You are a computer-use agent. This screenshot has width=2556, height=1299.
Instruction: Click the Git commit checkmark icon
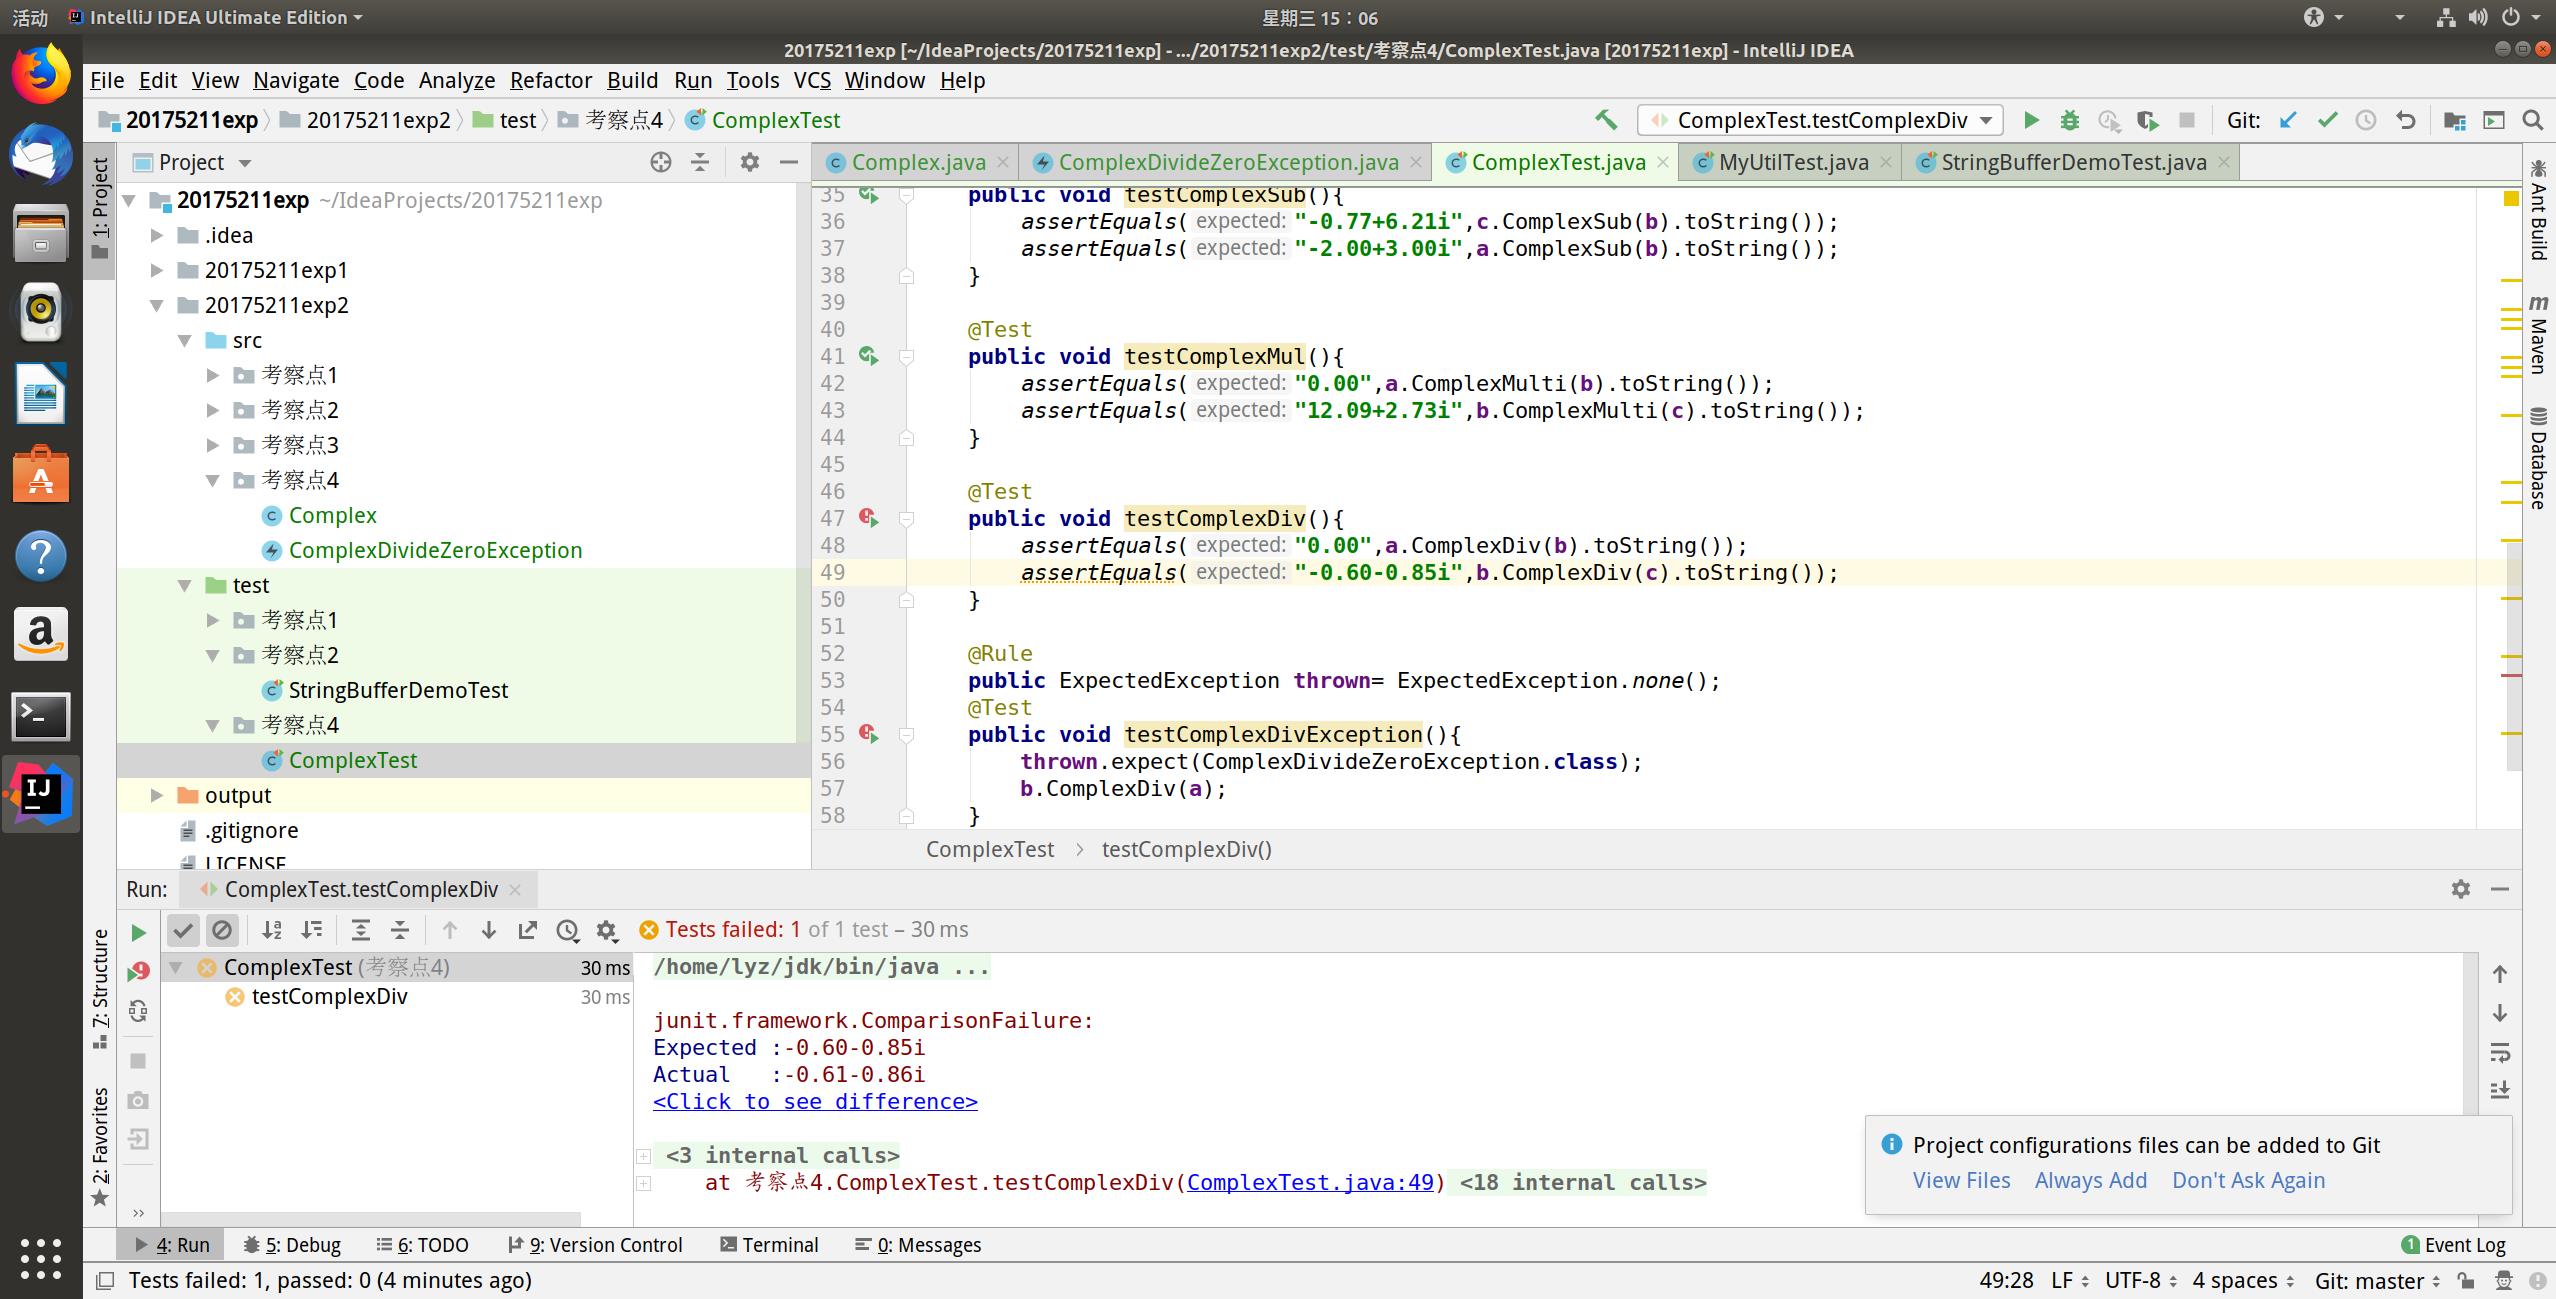pos(2327,120)
